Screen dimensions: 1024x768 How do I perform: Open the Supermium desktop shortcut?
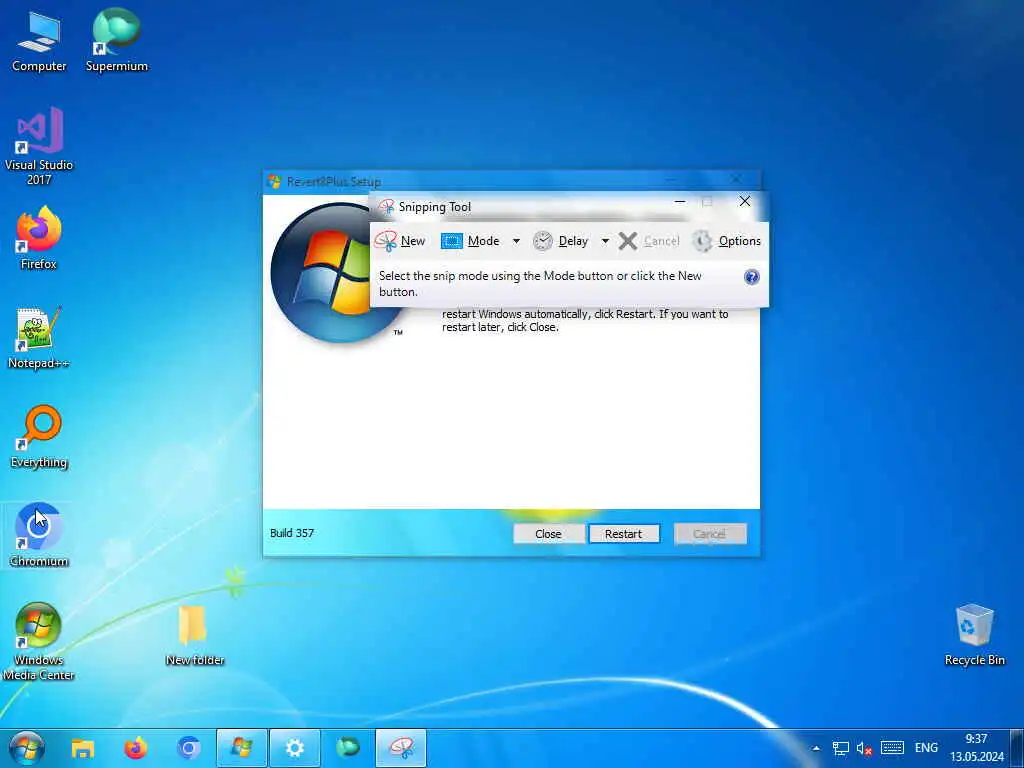117,40
